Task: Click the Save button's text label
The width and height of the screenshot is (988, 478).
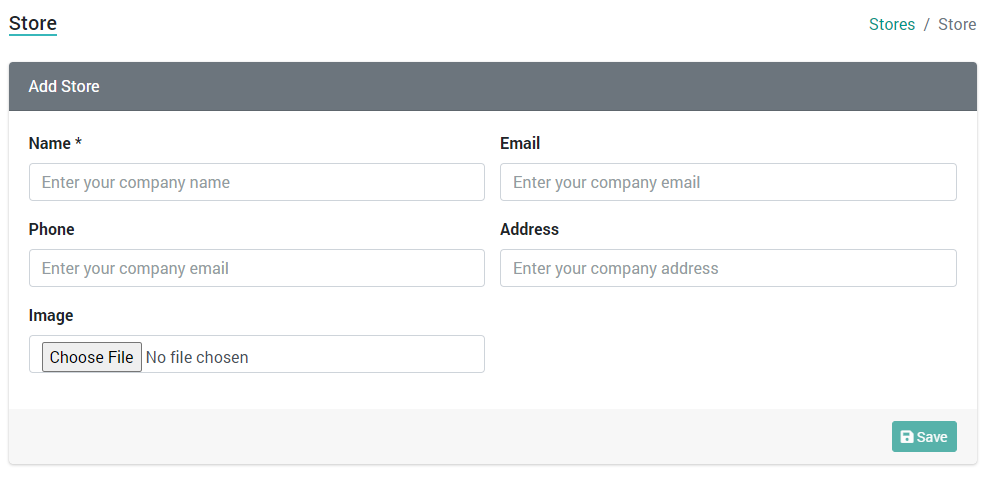Action: coord(932,437)
